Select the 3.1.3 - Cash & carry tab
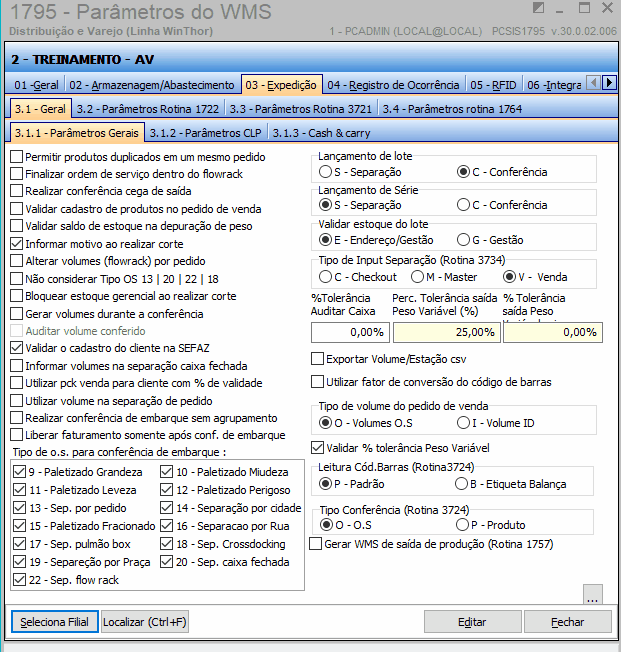Image resolution: width=621 pixels, height=652 pixels. 321,133
